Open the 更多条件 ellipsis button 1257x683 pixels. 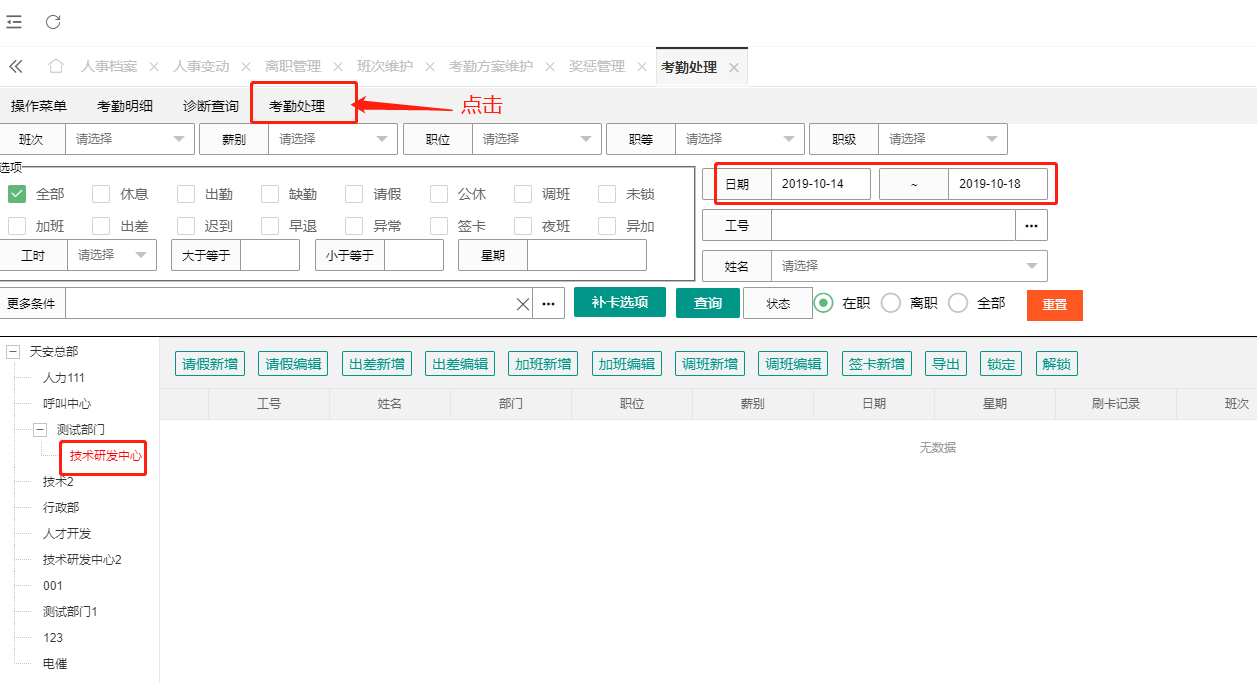pos(548,304)
